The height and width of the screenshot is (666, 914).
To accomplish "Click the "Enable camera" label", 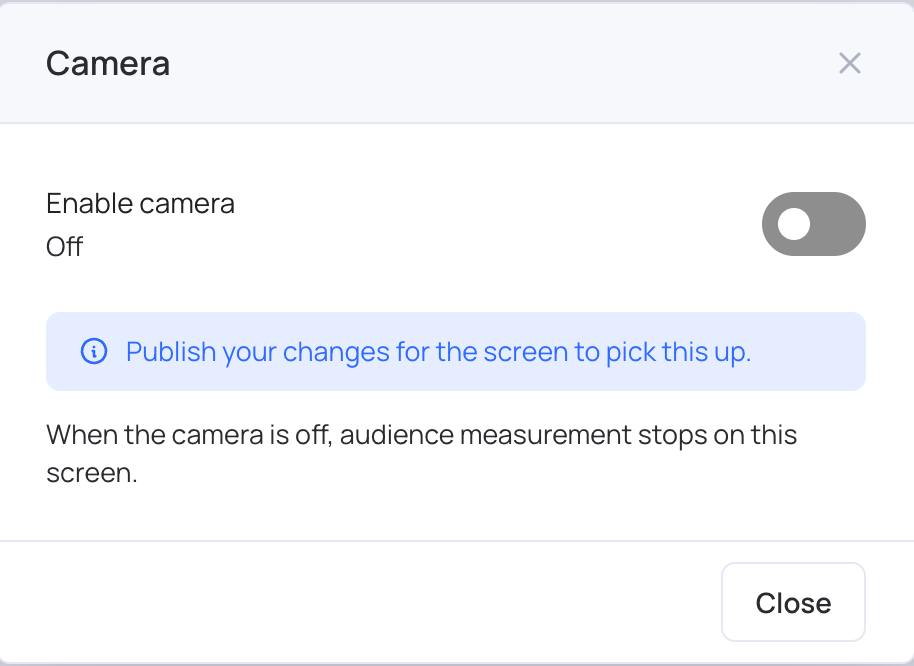I will point(140,203).
